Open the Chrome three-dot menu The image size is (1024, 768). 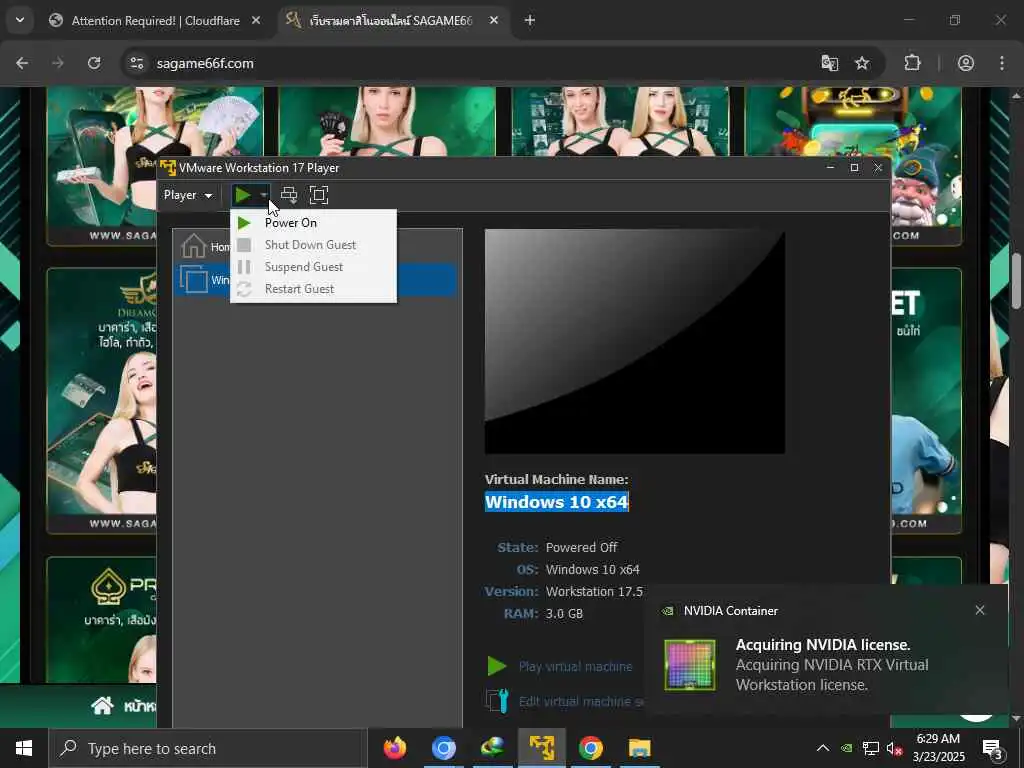1002,63
